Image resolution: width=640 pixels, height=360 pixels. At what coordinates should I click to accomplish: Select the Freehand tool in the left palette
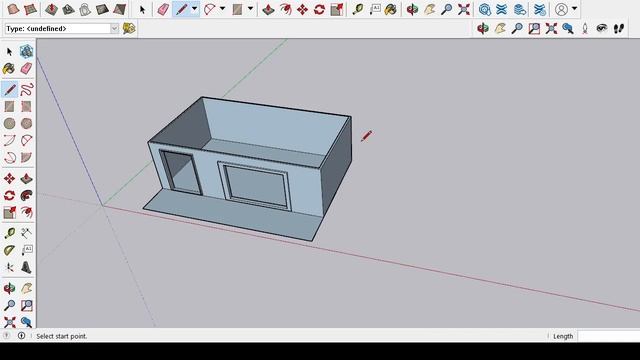pos(26,89)
